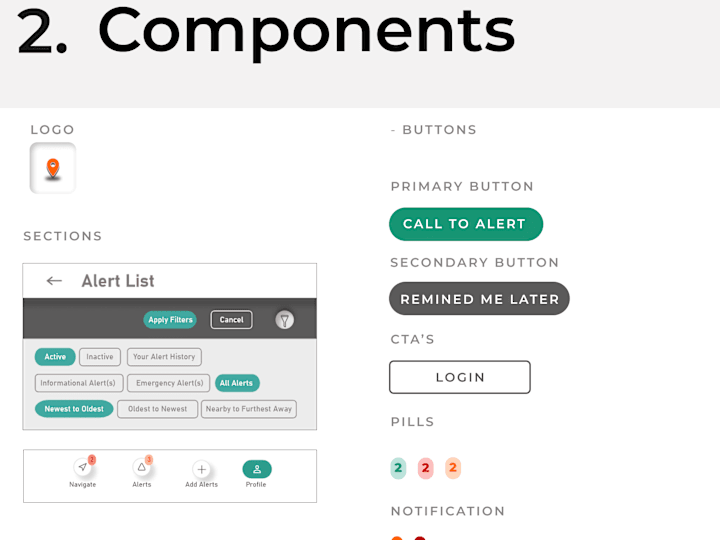Toggle the Inactive filter chip
This screenshot has width=720, height=540.
[x=100, y=357]
